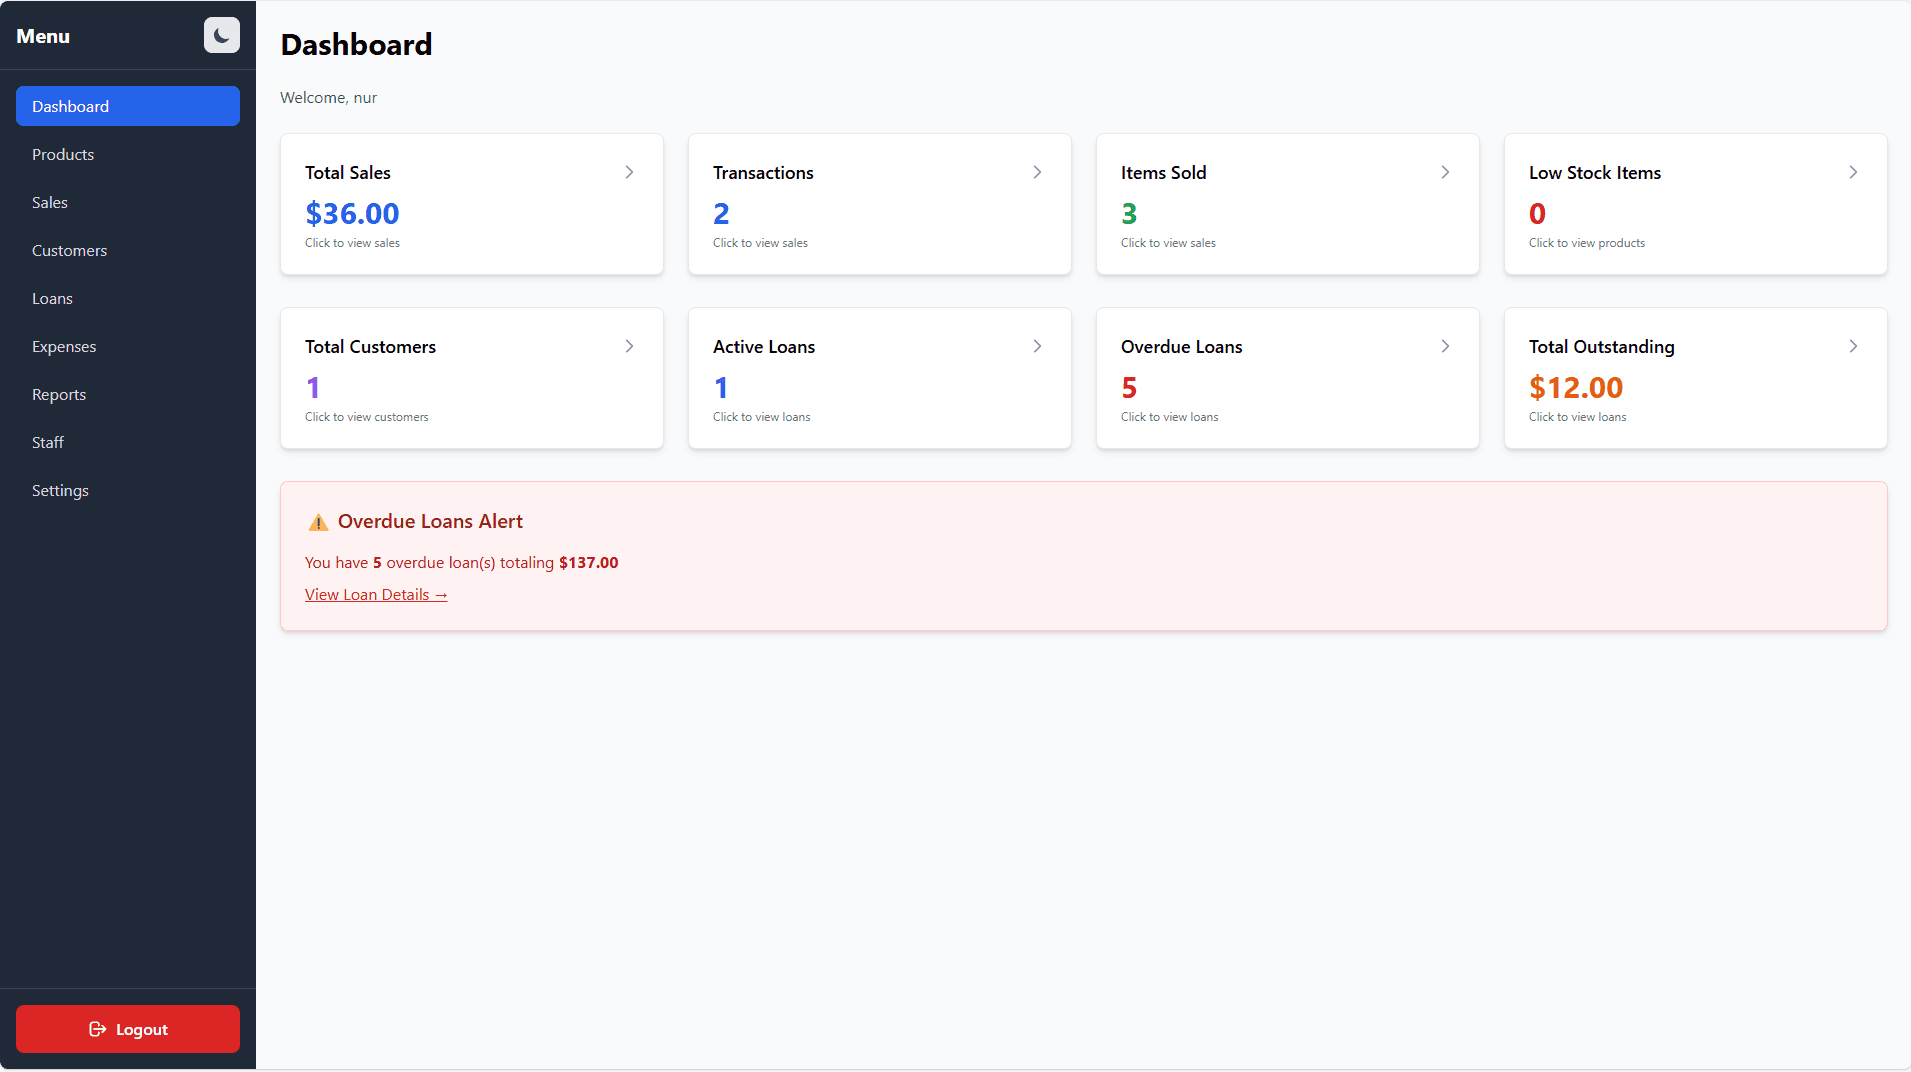Click 'Click to view products' text
The height and width of the screenshot is (1072, 1911).
[1587, 243]
